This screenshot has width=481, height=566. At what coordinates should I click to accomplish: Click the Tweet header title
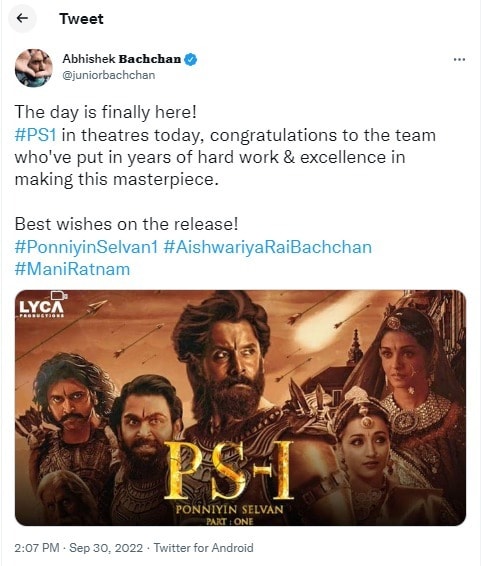[x=81, y=19]
